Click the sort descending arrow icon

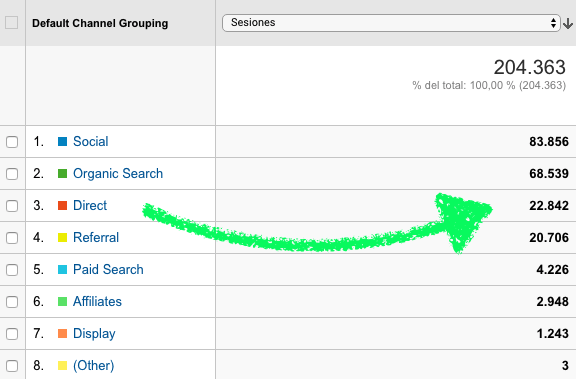(x=568, y=24)
